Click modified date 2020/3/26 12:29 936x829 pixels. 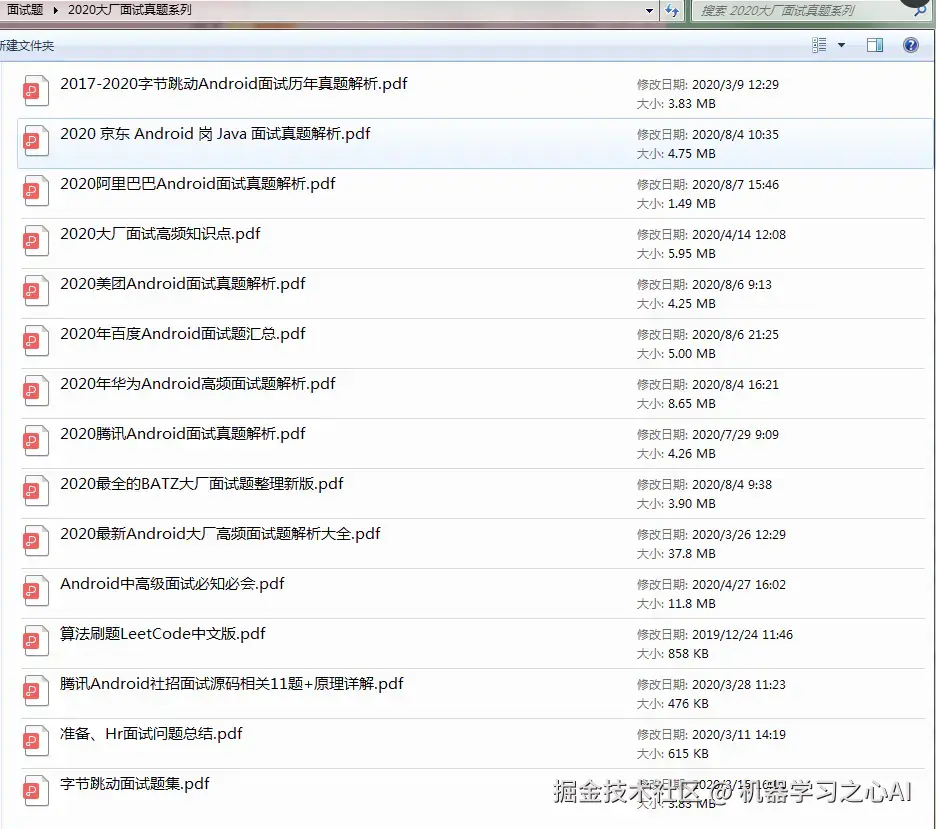click(738, 535)
